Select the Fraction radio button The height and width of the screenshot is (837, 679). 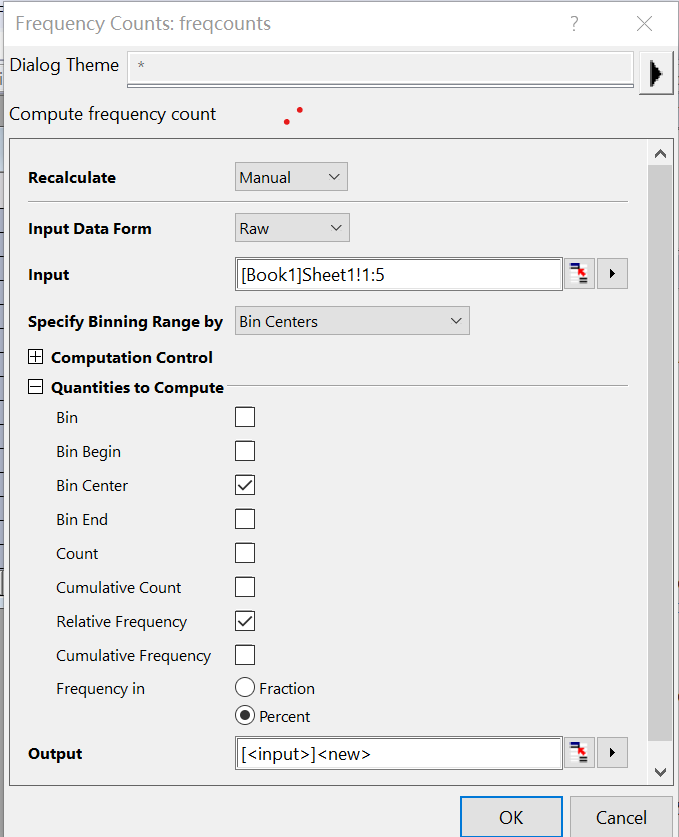click(245, 688)
